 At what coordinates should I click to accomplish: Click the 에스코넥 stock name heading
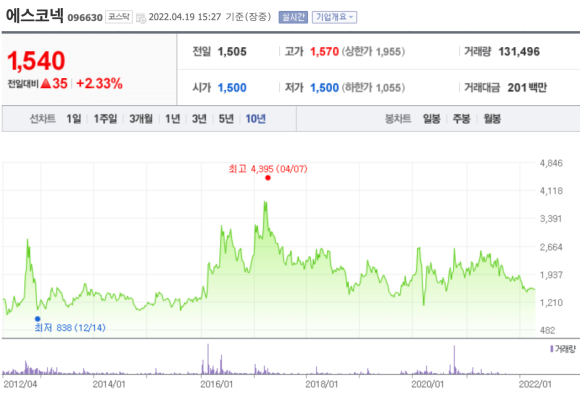(x=35, y=16)
